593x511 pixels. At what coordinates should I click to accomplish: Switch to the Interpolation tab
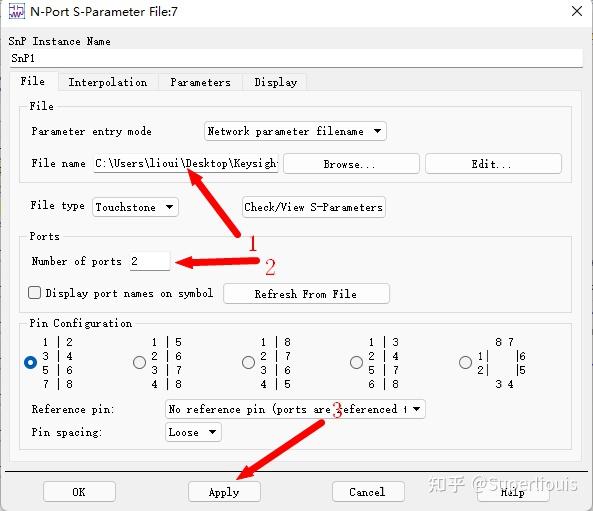pyautogui.click(x=108, y=82)
